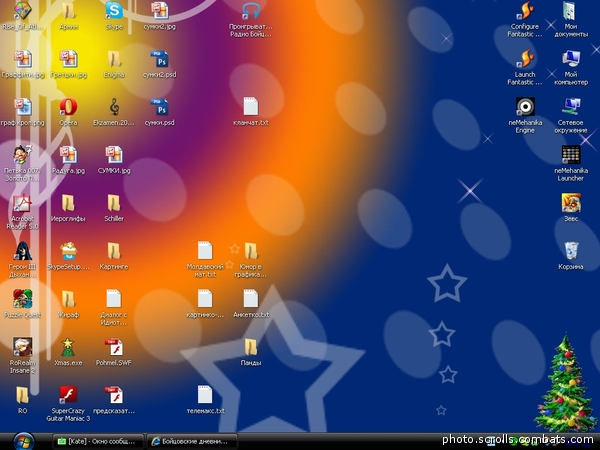Select the сумки.psd Photoshop file
Image resolution: width=600 pixels, height=450 pixels.
[x=160, y=107]
